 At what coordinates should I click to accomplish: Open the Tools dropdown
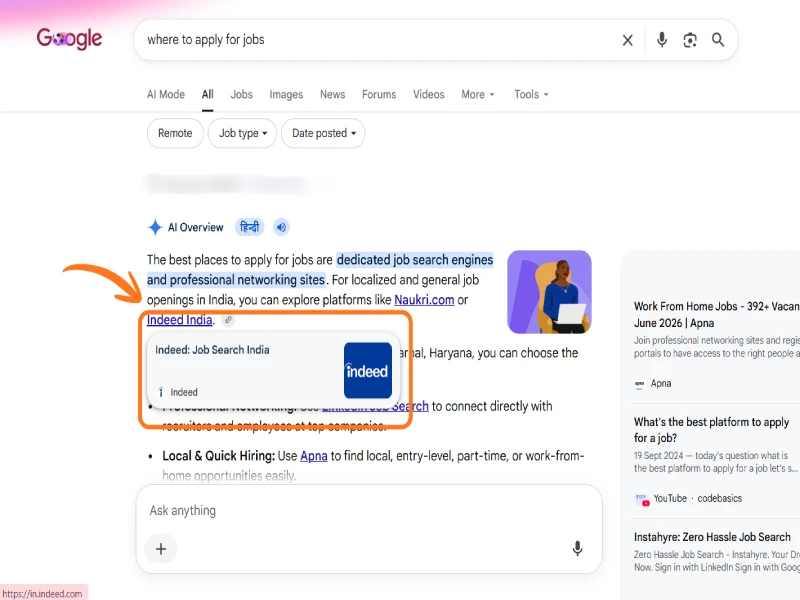coord(531,94)
